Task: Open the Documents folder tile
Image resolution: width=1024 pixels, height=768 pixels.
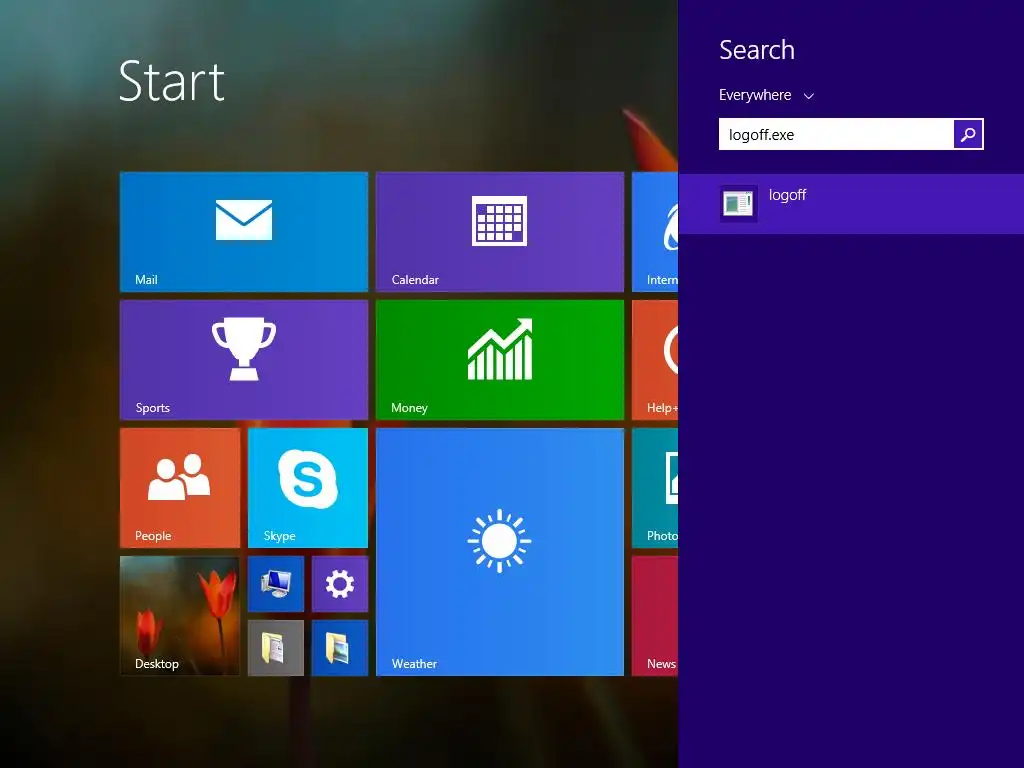Action: coord(276,648)
